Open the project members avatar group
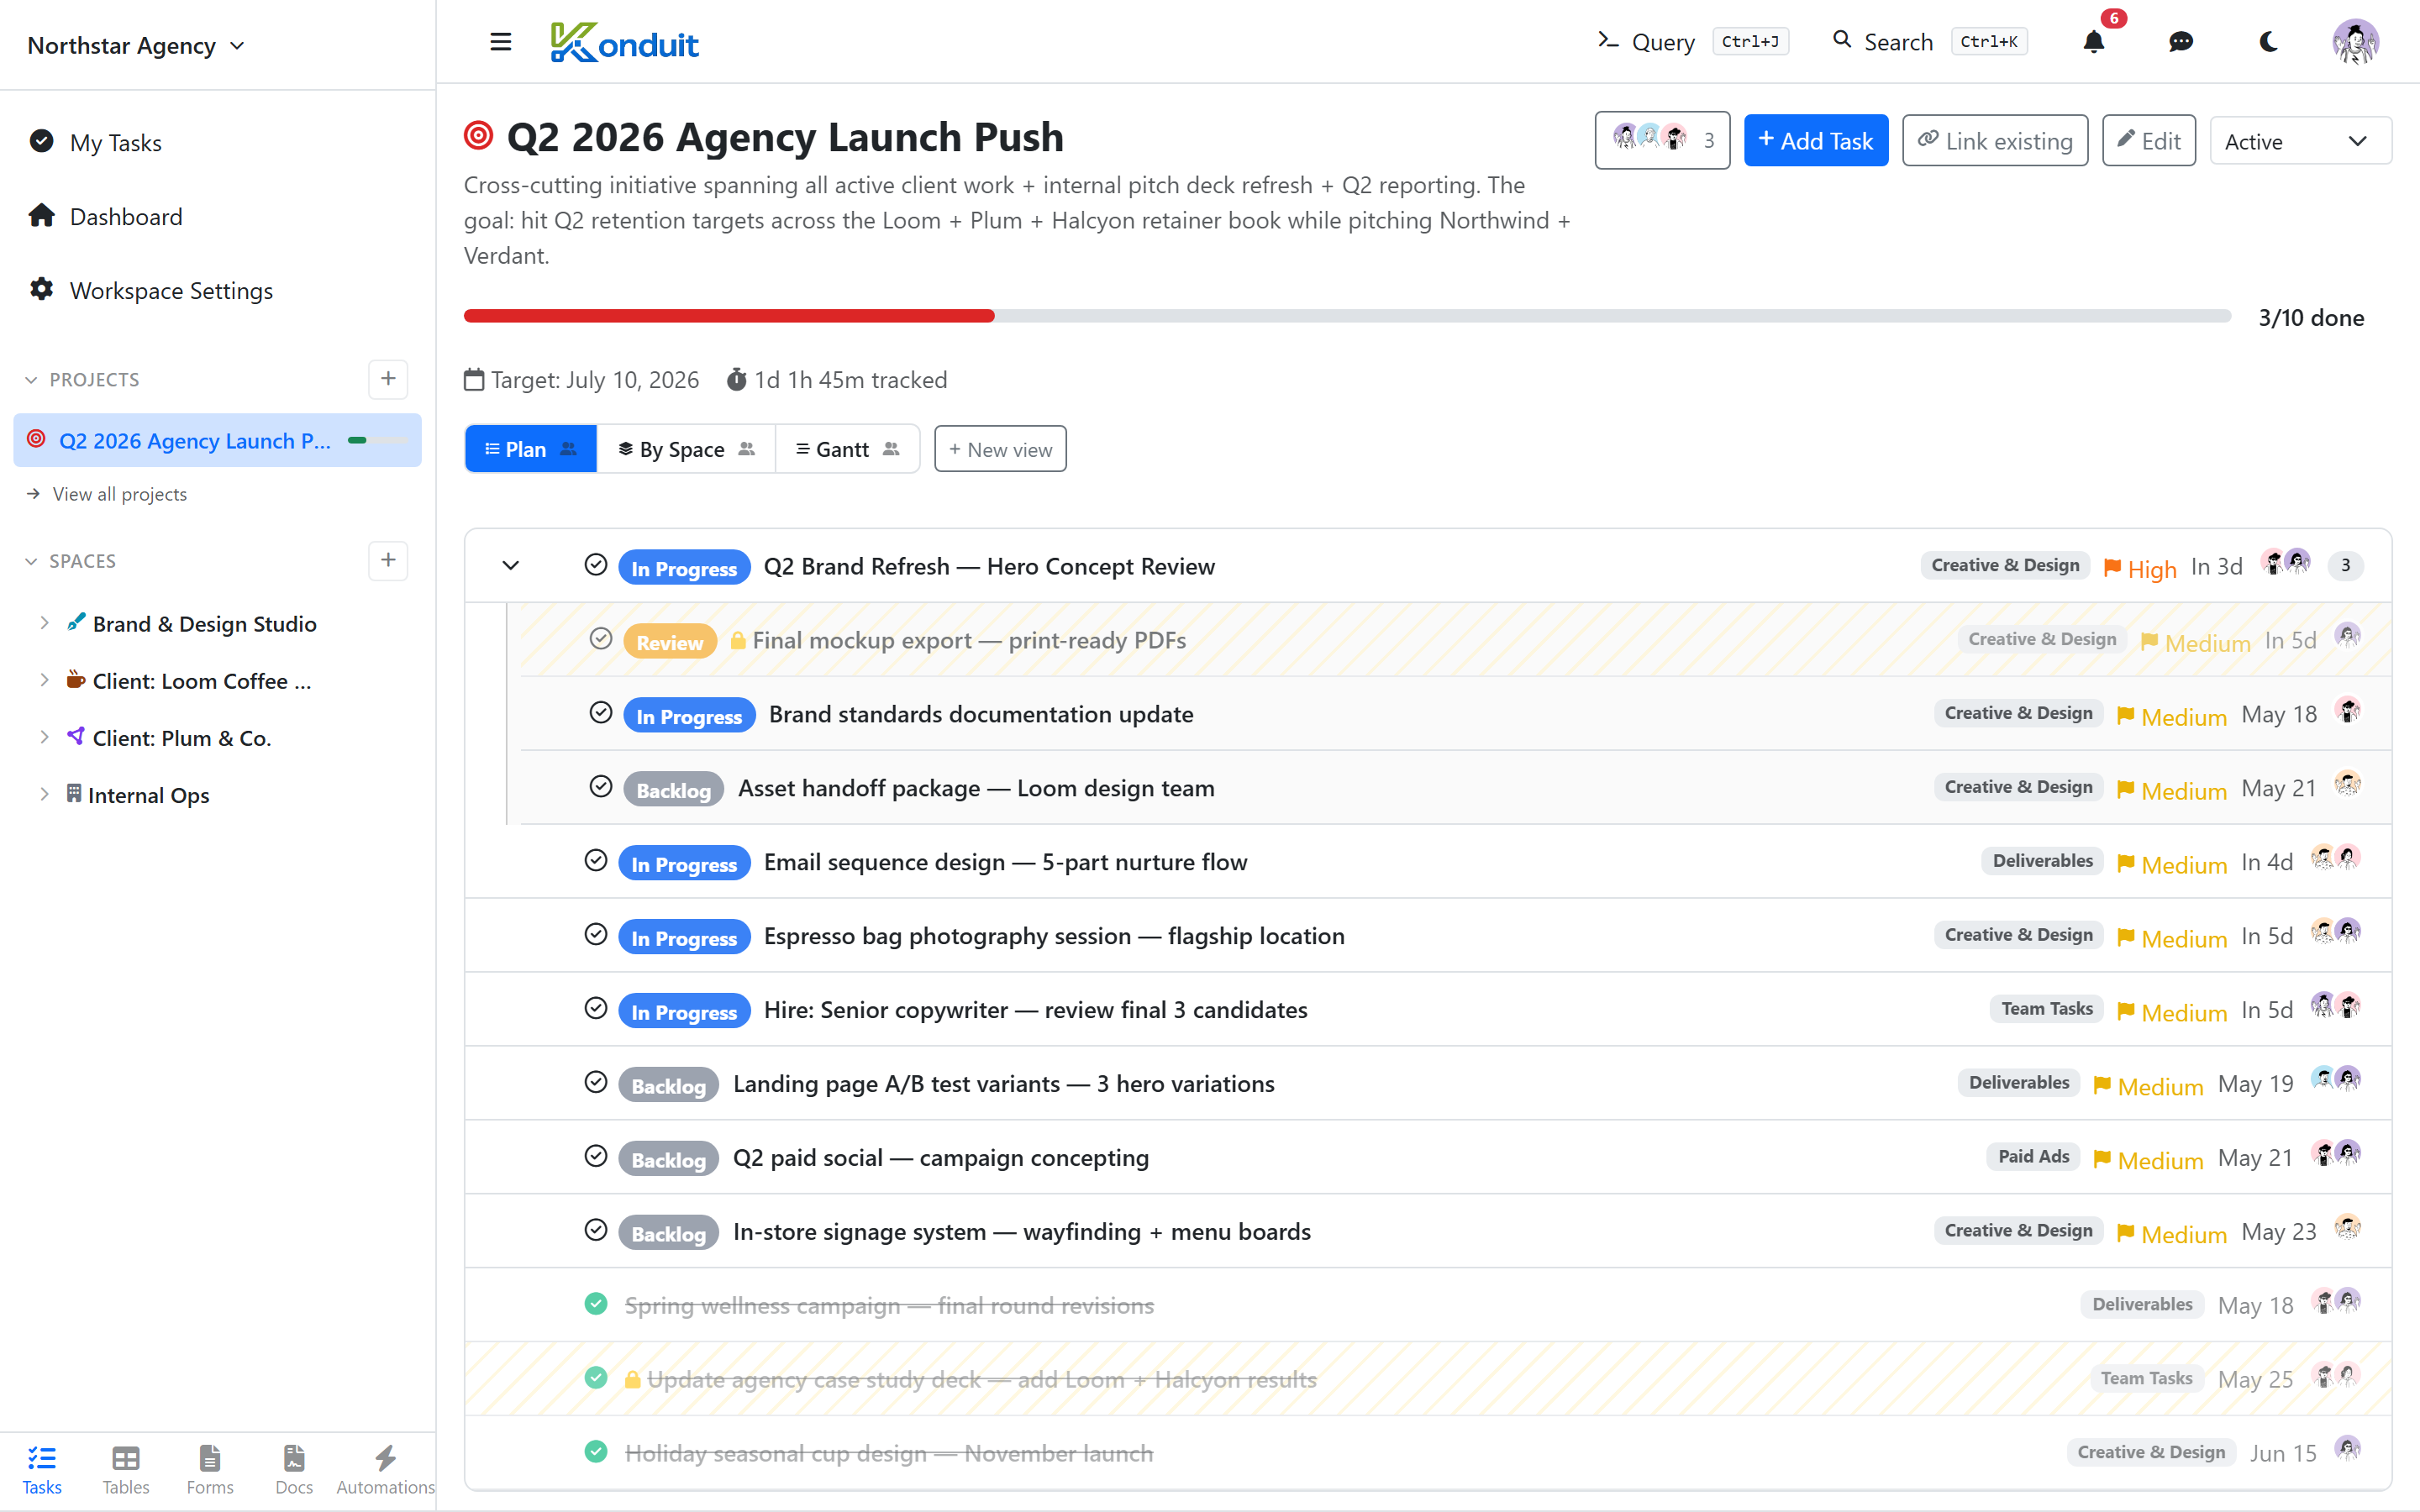2420x1512 pixels. click(1662, 140)
